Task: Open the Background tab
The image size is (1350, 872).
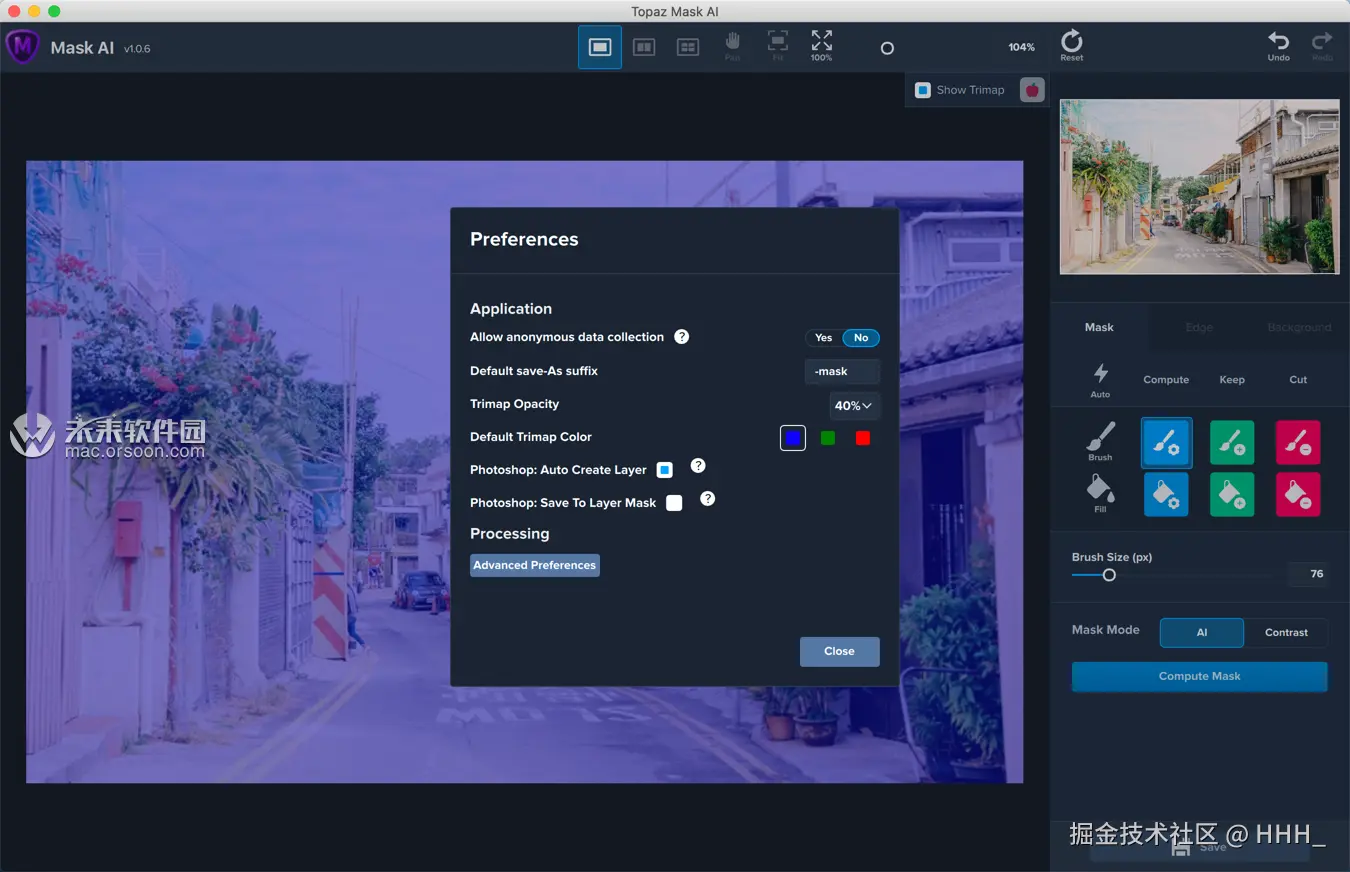Action: point(1299,327)
